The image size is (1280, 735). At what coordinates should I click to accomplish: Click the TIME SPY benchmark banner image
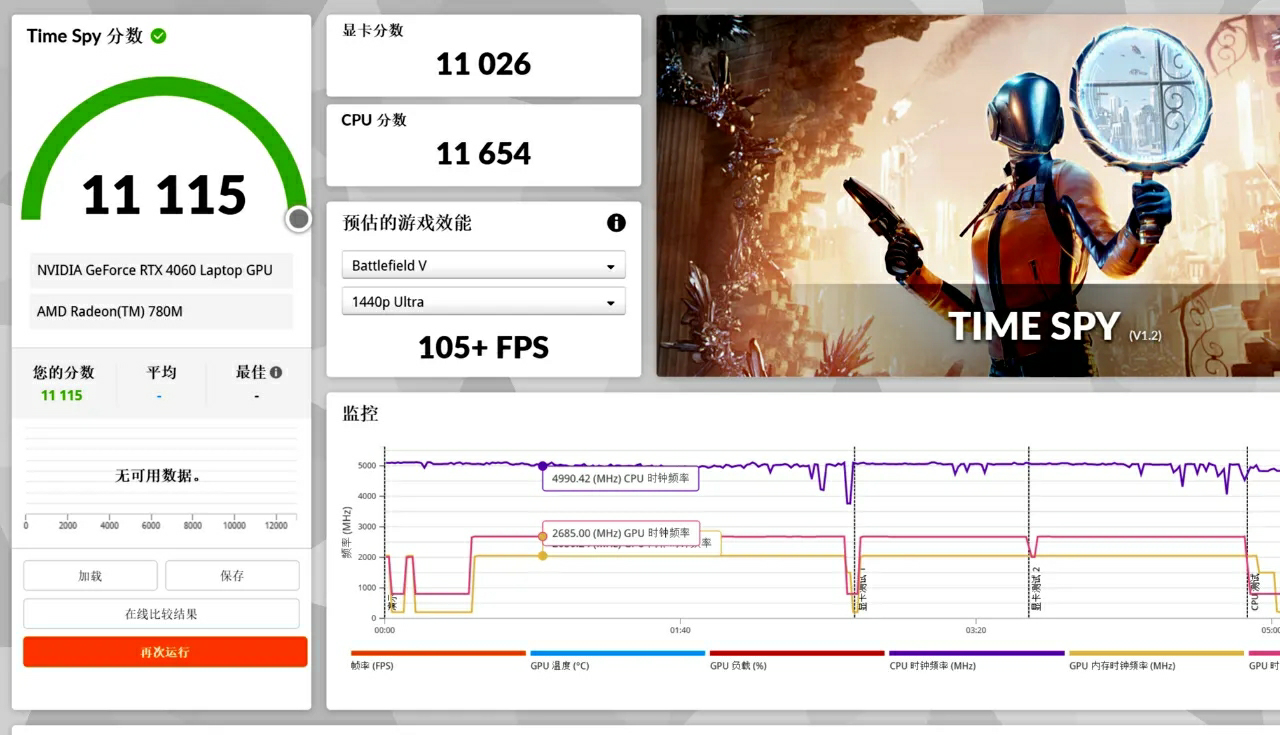(968, 195)
